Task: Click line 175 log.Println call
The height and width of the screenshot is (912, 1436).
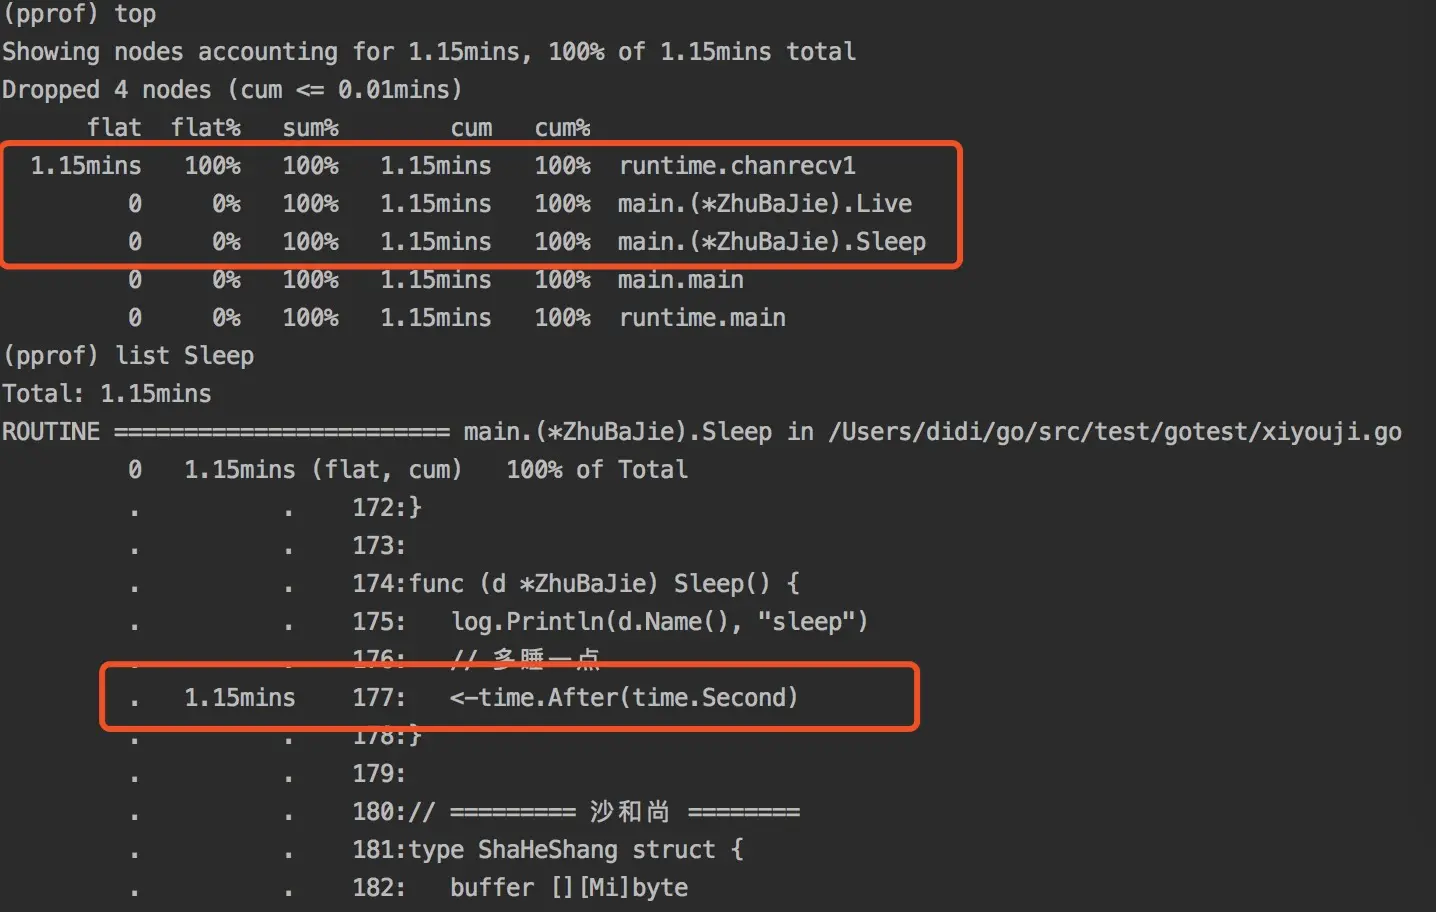Action: tap(659, 622)
